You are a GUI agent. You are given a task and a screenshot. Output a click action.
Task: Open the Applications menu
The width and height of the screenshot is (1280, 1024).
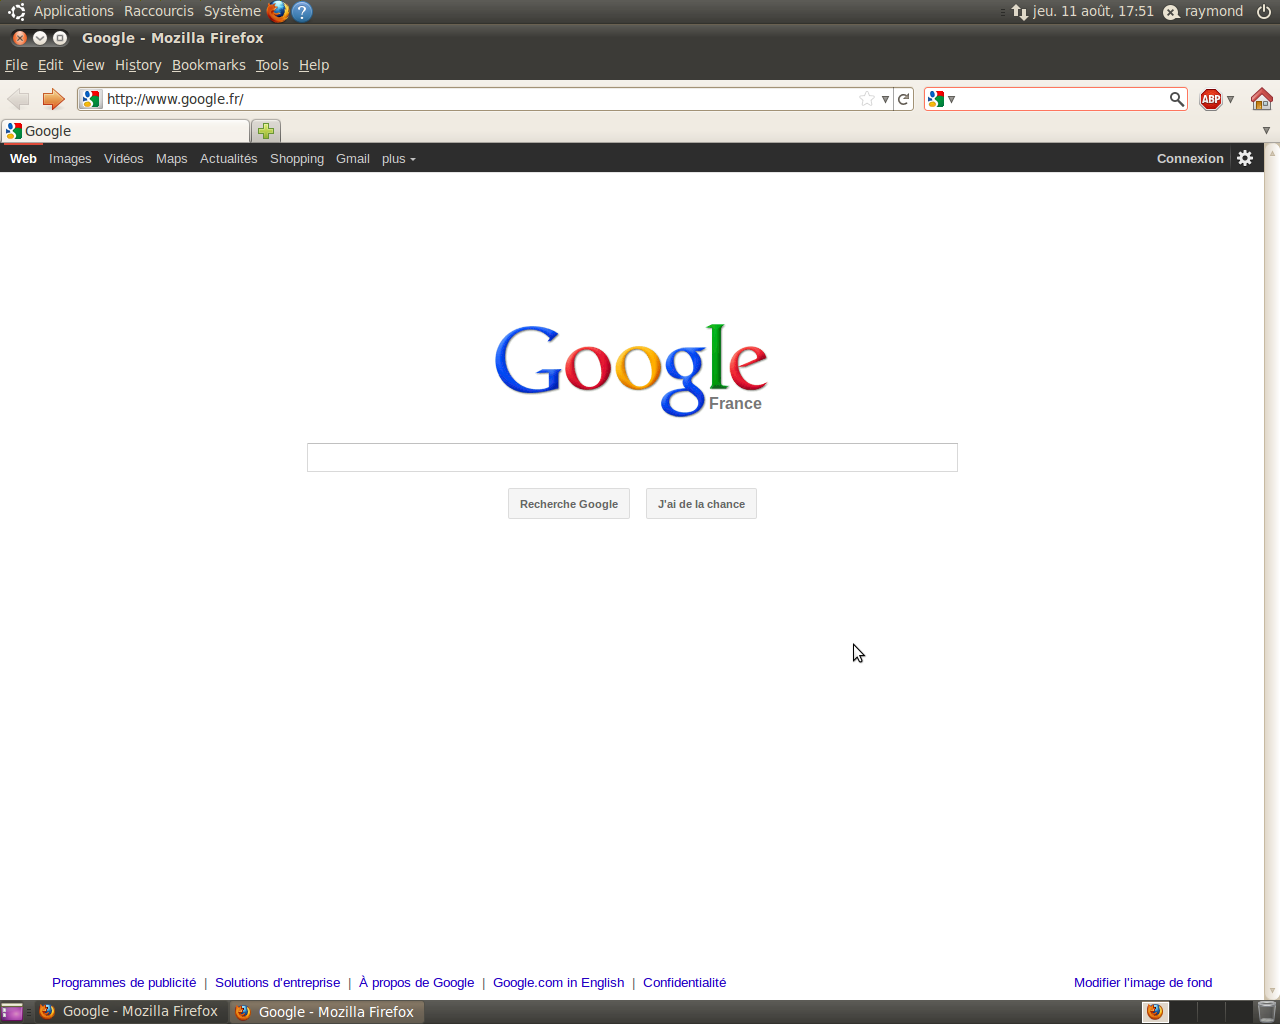coord(74,12)
